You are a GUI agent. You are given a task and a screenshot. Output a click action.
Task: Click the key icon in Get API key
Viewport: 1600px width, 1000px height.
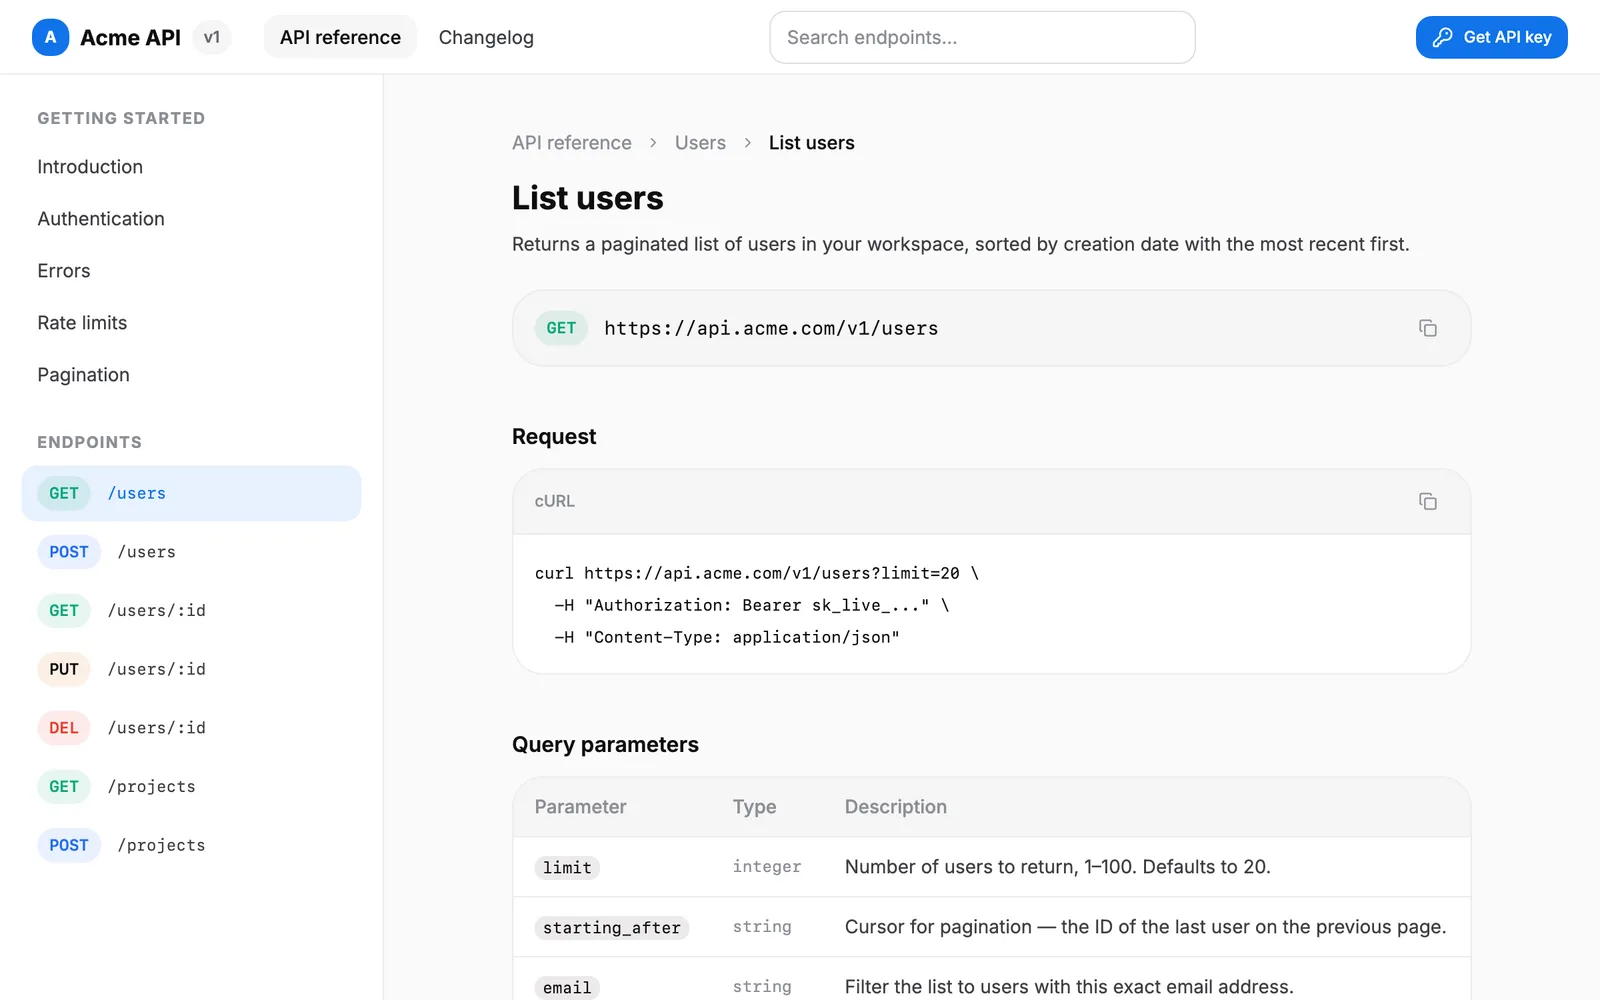point(1442,37)
